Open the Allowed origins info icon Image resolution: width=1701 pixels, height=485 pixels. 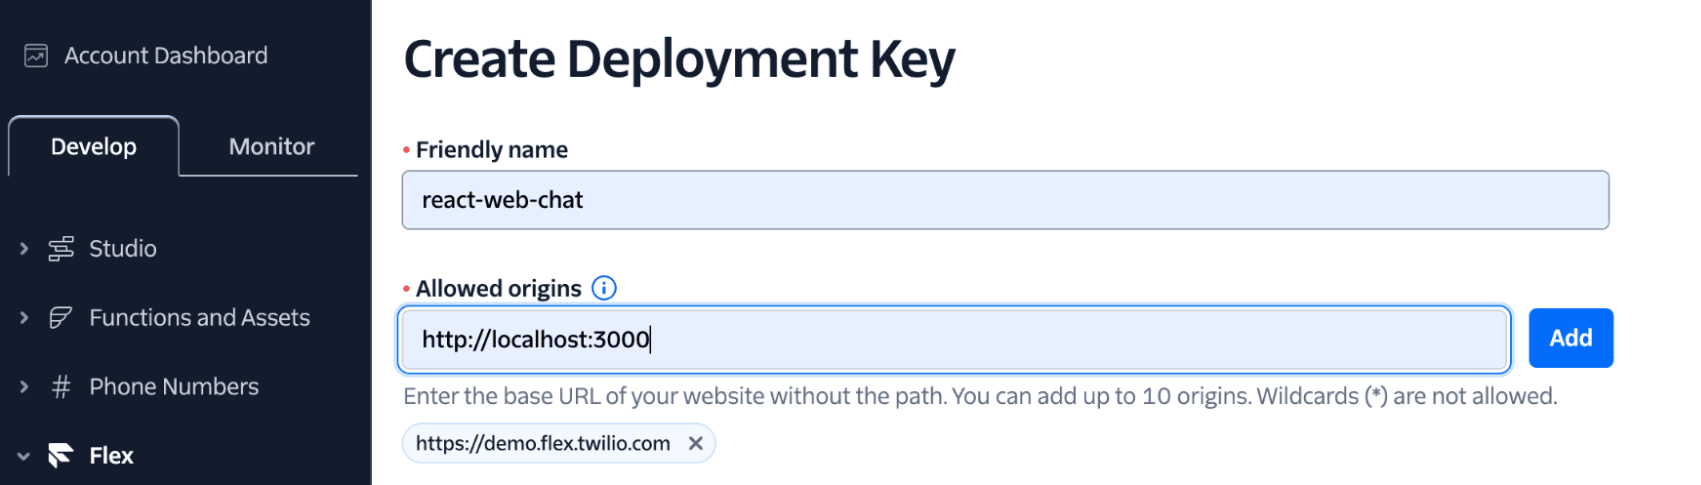pos(604,288)
